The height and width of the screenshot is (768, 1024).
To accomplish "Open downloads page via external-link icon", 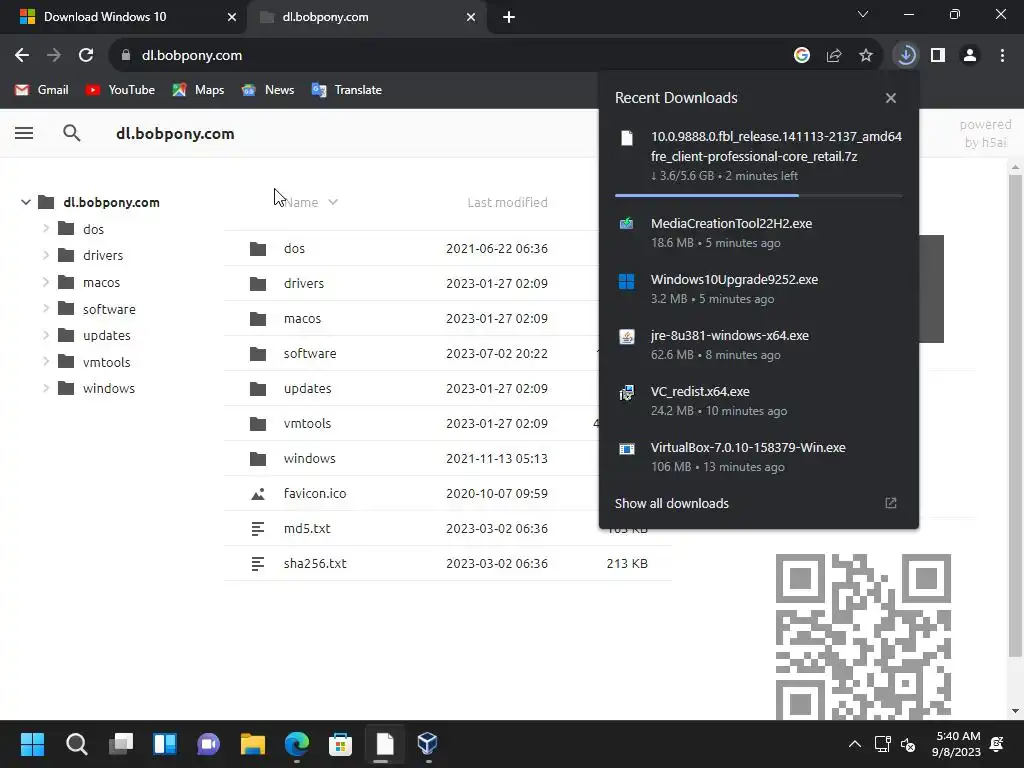I will (x=891, y=503).
